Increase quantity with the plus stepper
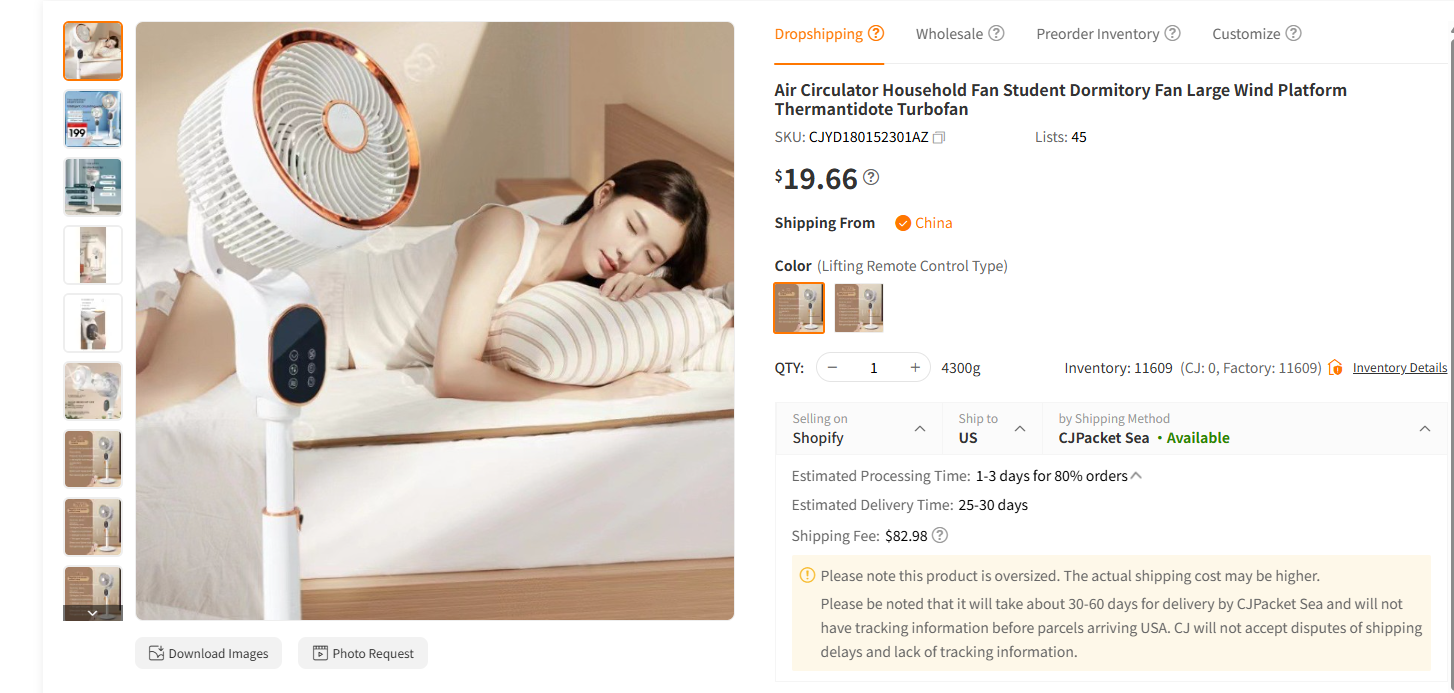Image resolution: width=1454 pixels, height=693 pixels. pyautogui.click(x=913, y=367)
